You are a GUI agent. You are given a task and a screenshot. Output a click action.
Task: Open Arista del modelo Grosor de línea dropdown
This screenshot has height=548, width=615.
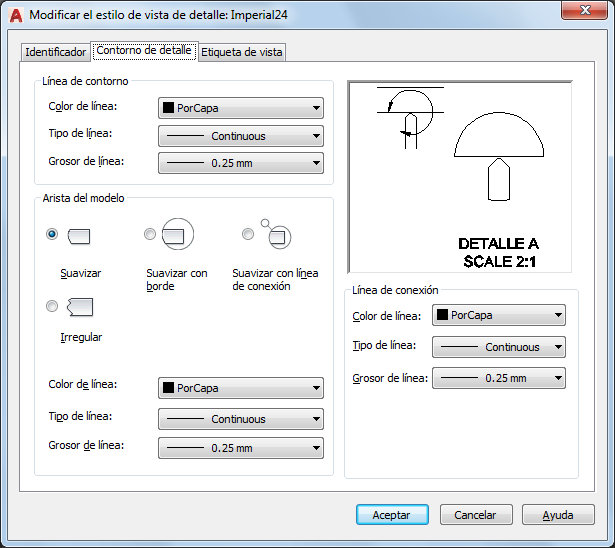point(241,448)
